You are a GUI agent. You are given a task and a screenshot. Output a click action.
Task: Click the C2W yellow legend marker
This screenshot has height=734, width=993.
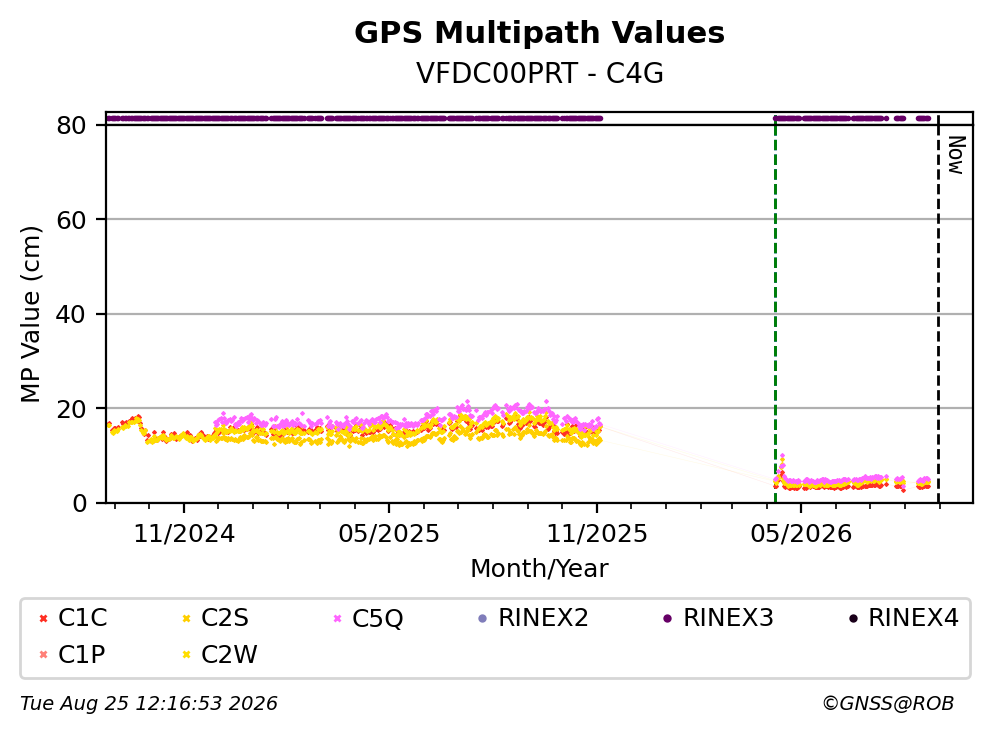click(x=186, y=655)
